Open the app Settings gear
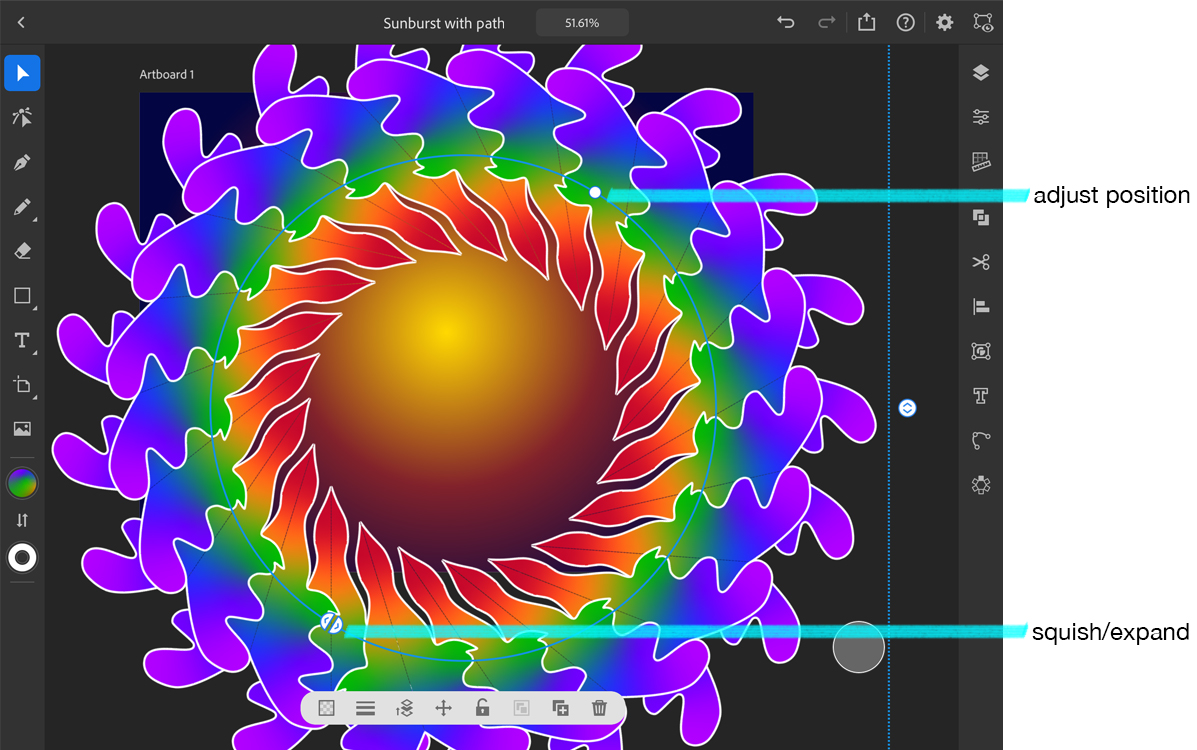 [x=944, y=21]
